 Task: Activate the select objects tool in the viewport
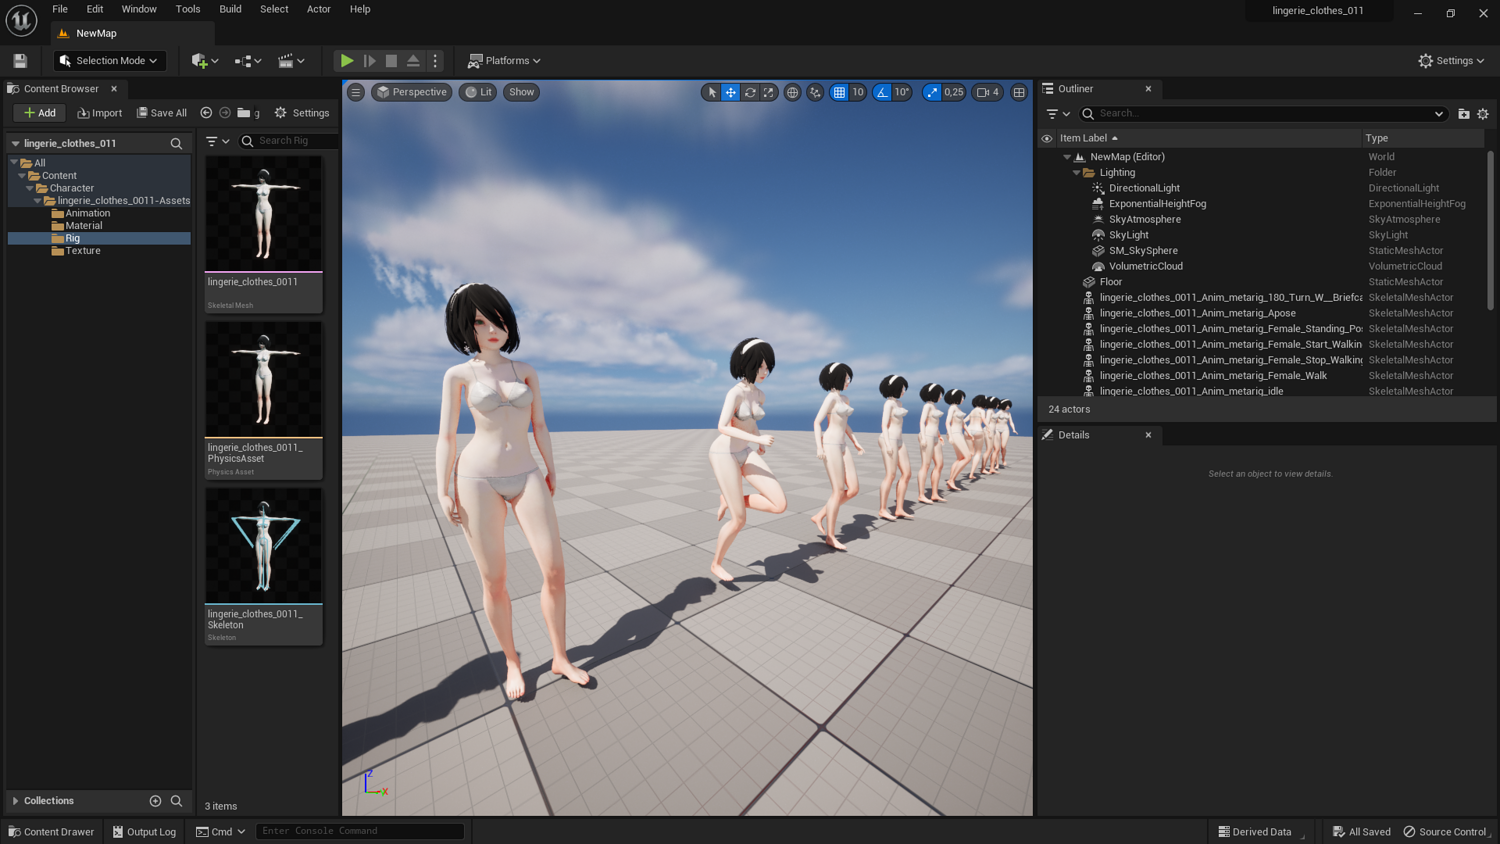[712, 92]
